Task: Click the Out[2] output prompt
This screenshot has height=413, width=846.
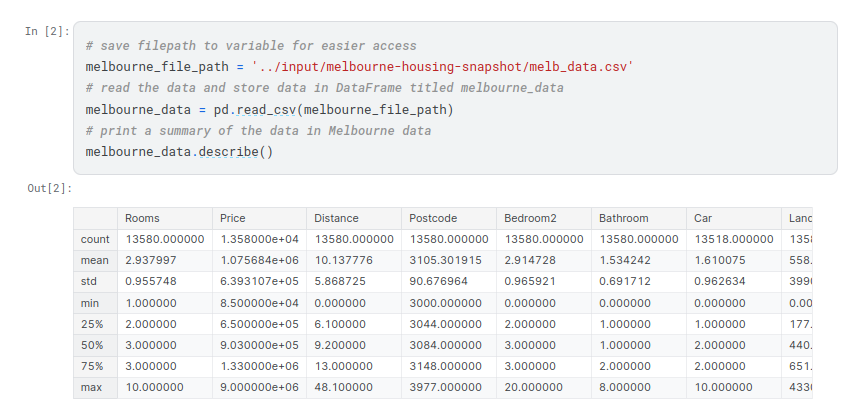Action: click(x=49, y=188)
